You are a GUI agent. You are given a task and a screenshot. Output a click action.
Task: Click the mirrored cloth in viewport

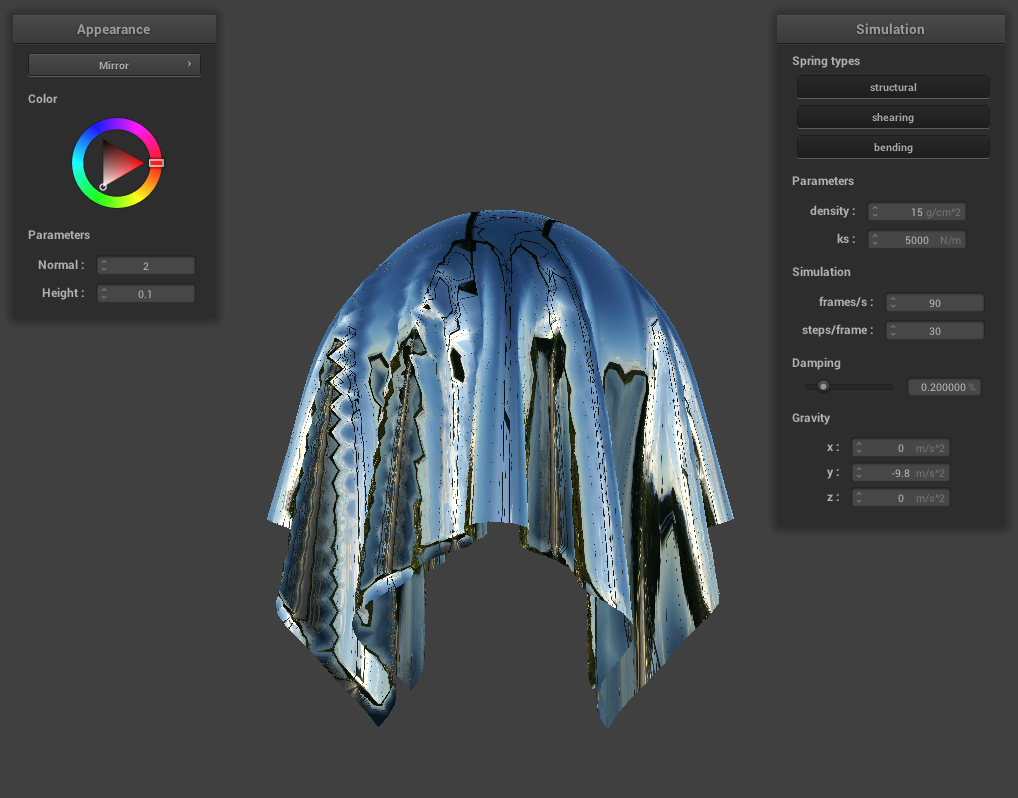500,450
